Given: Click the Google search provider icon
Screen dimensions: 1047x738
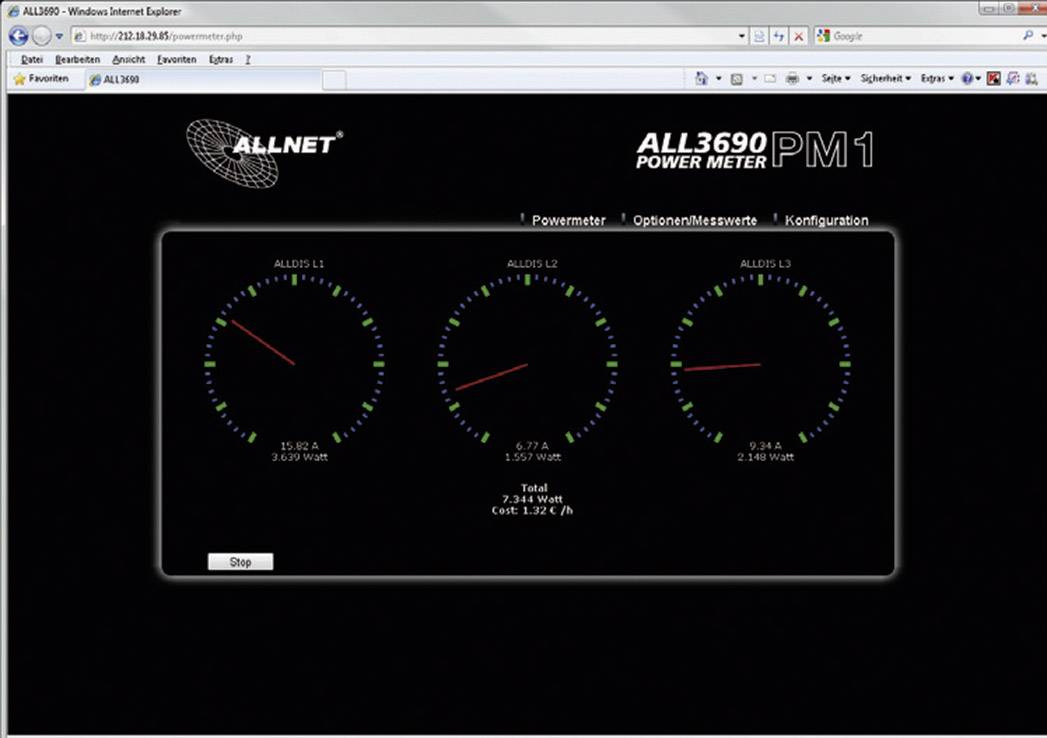Looking at the screenshot, I should (824, 36).
